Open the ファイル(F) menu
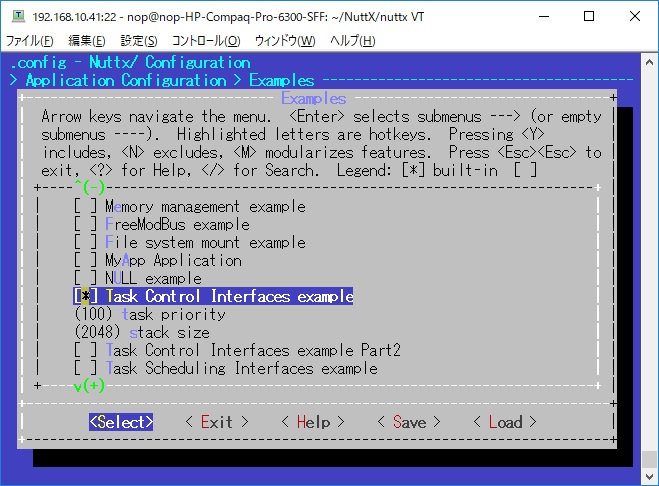Viewport: 659px width, 486px height. click(29, 41)
